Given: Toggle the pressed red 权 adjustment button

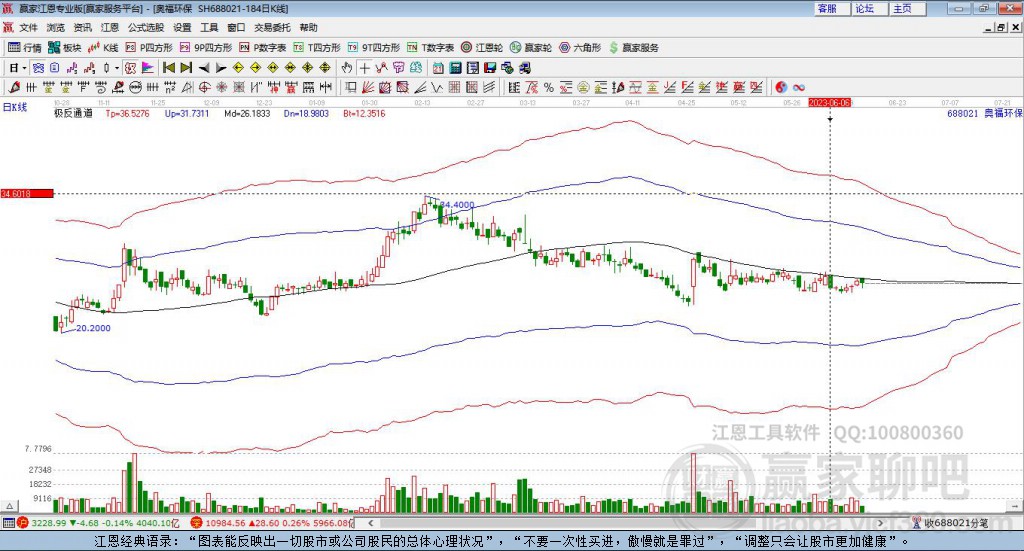Looking at the screenshot, I should (131, 68).
